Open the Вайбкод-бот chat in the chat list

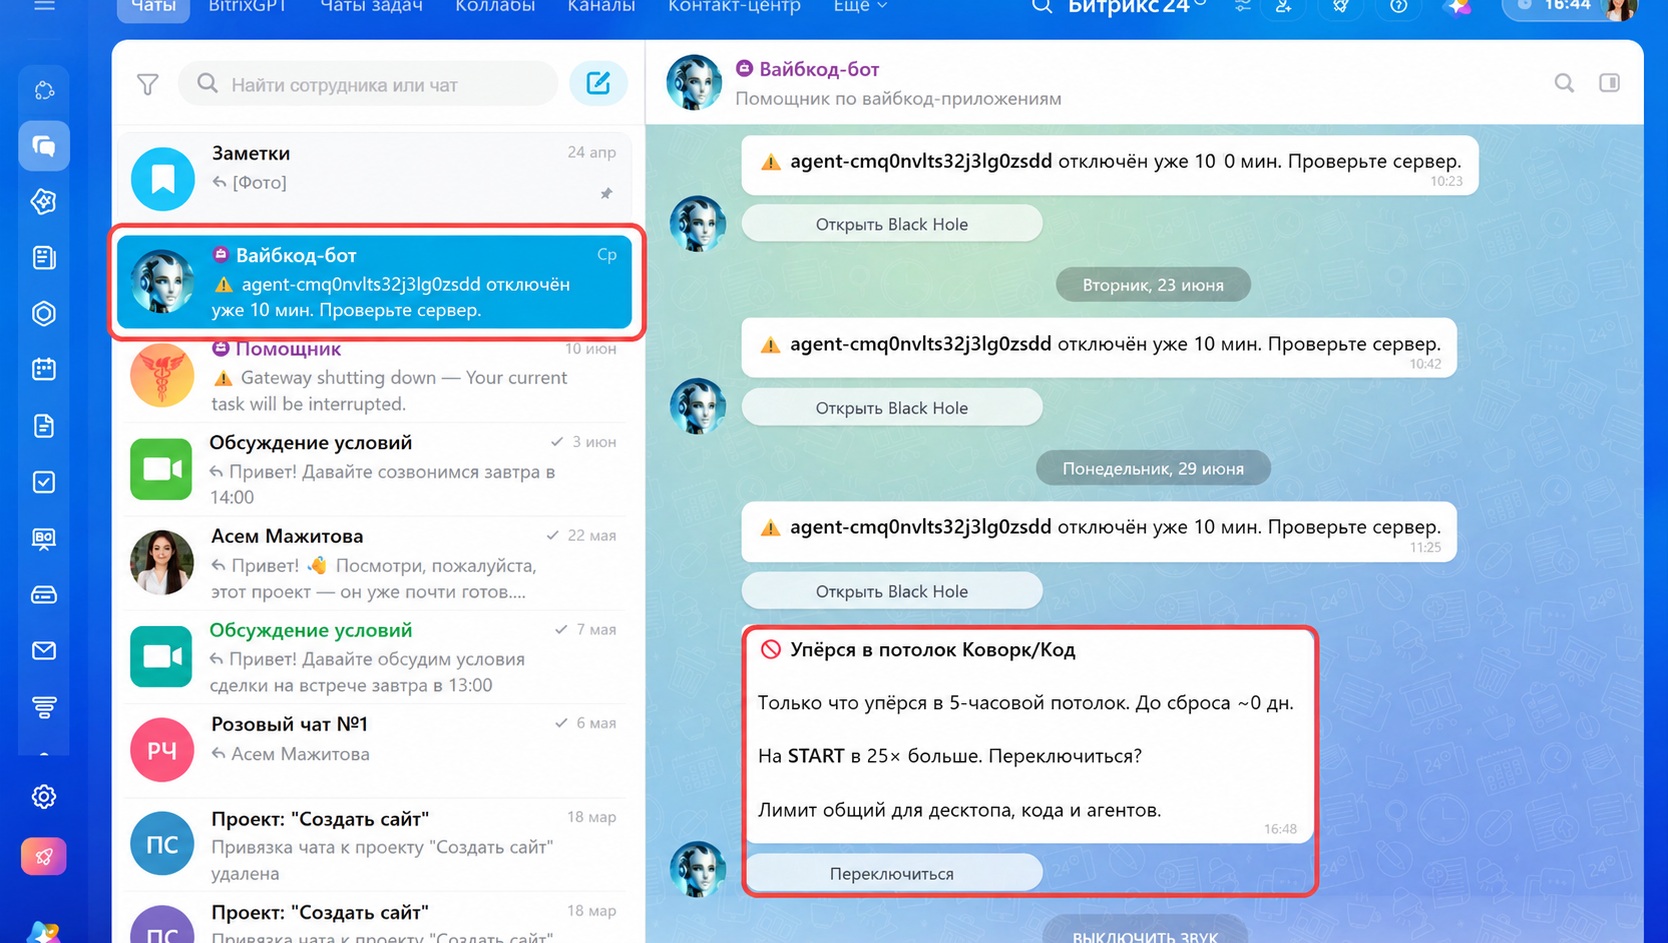pos(375,282)
